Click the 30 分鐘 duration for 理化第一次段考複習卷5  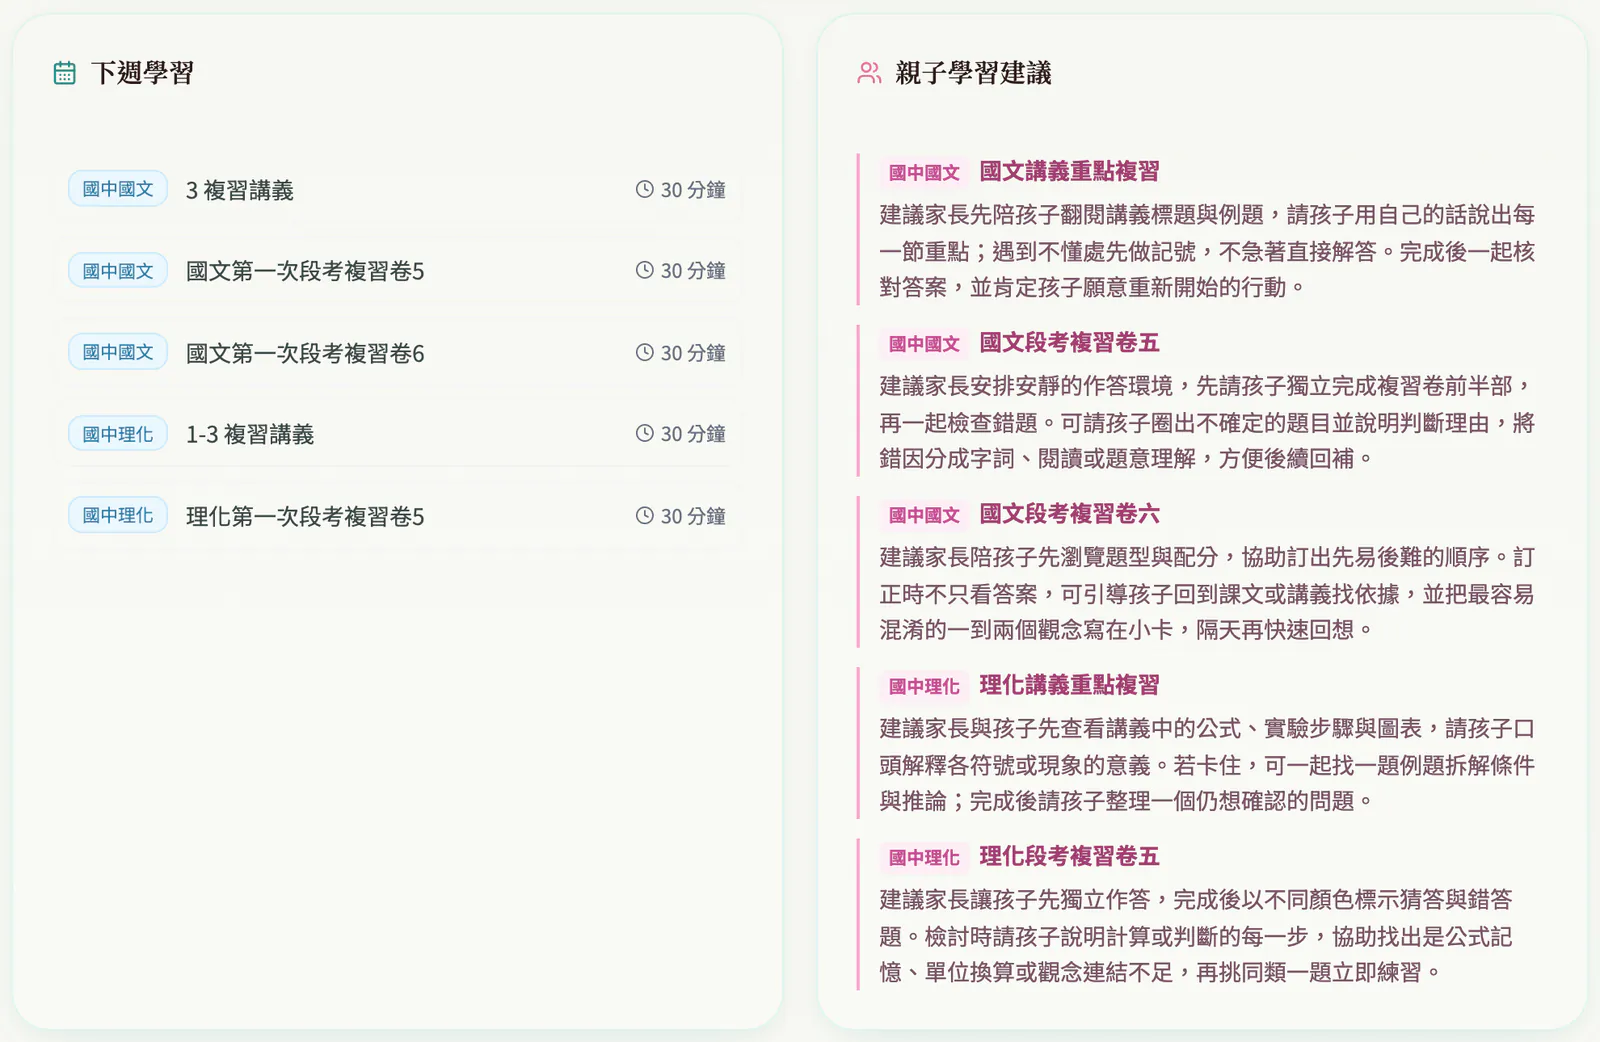coord(693,515)
